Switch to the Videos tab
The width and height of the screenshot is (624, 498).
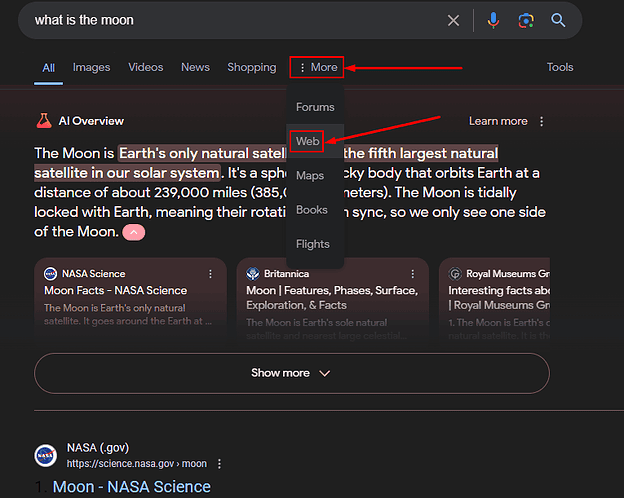click(x=146, y=67)
